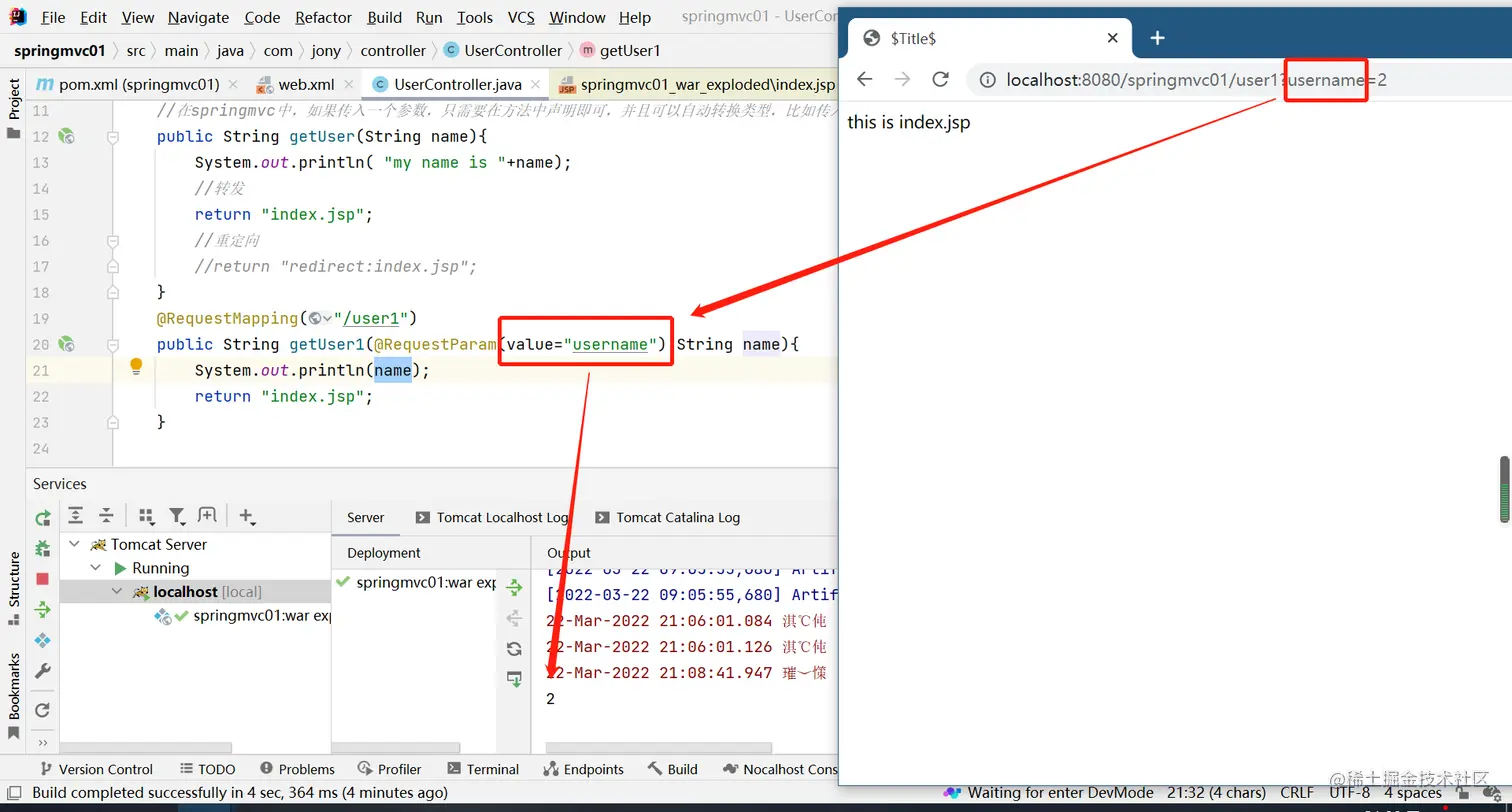Stop the running Tomcat server
The image size is (1512, 812).
pos(43,579)
